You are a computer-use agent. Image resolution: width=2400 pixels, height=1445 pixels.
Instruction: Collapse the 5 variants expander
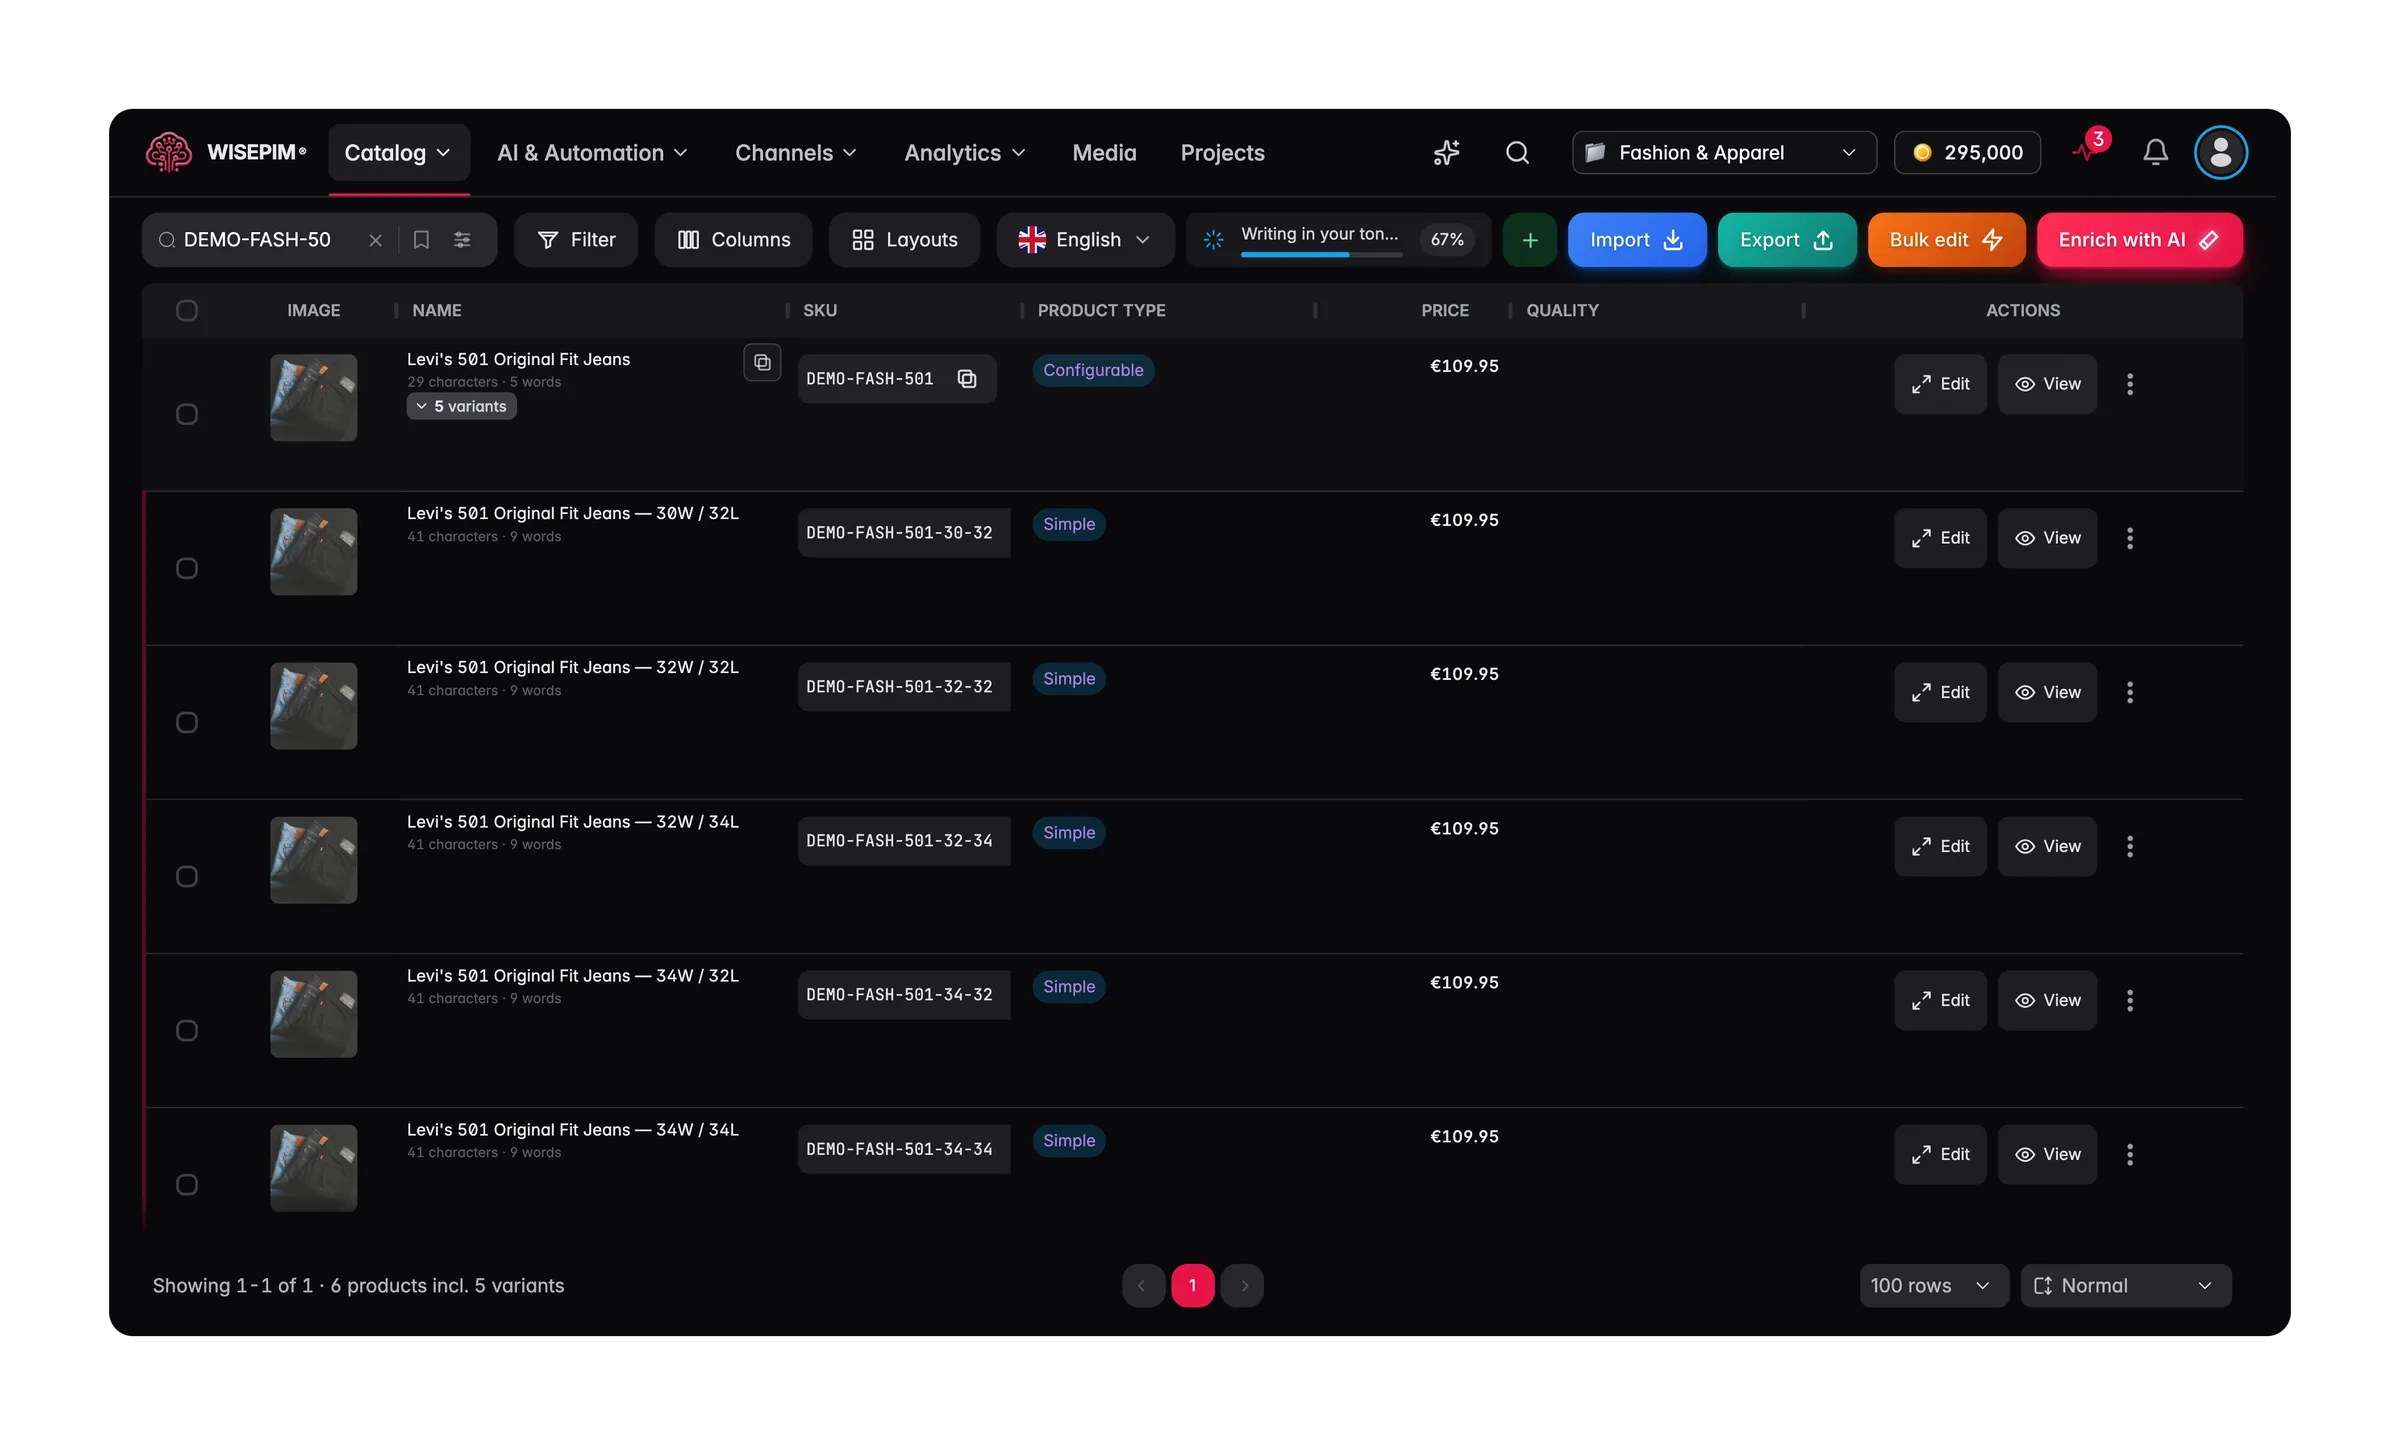tap(461, 406)
